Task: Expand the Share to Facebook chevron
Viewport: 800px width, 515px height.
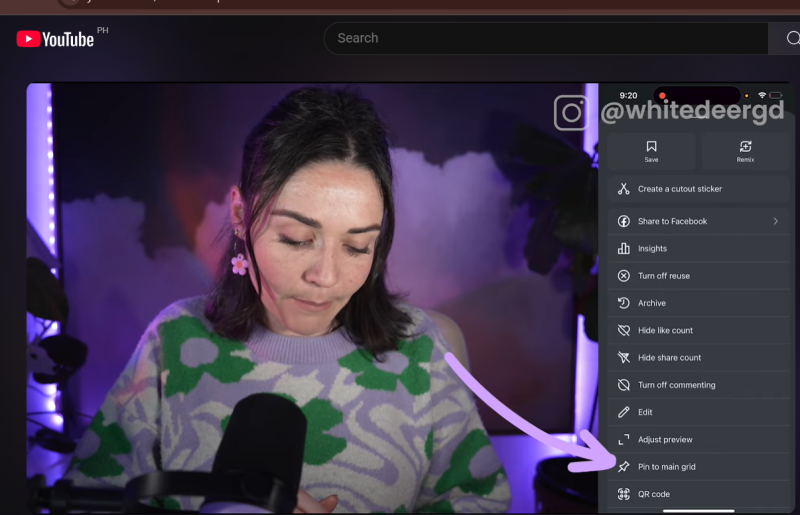Action: (776, 221)
